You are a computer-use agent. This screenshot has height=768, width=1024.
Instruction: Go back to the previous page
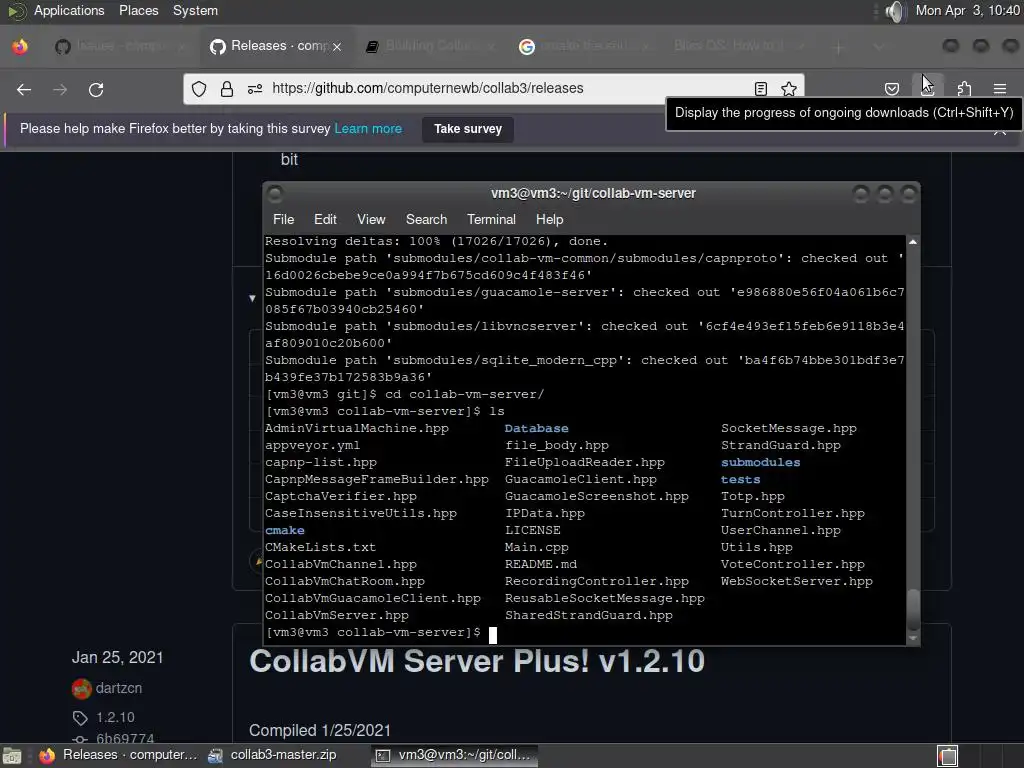click(x=24, y=89)
